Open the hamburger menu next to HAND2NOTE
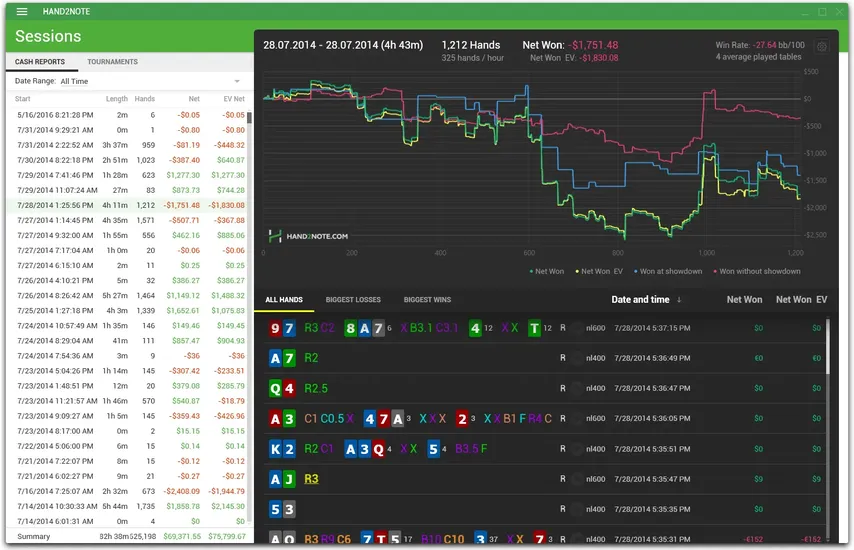Viewport: 854px width, 550px height. 22,12
